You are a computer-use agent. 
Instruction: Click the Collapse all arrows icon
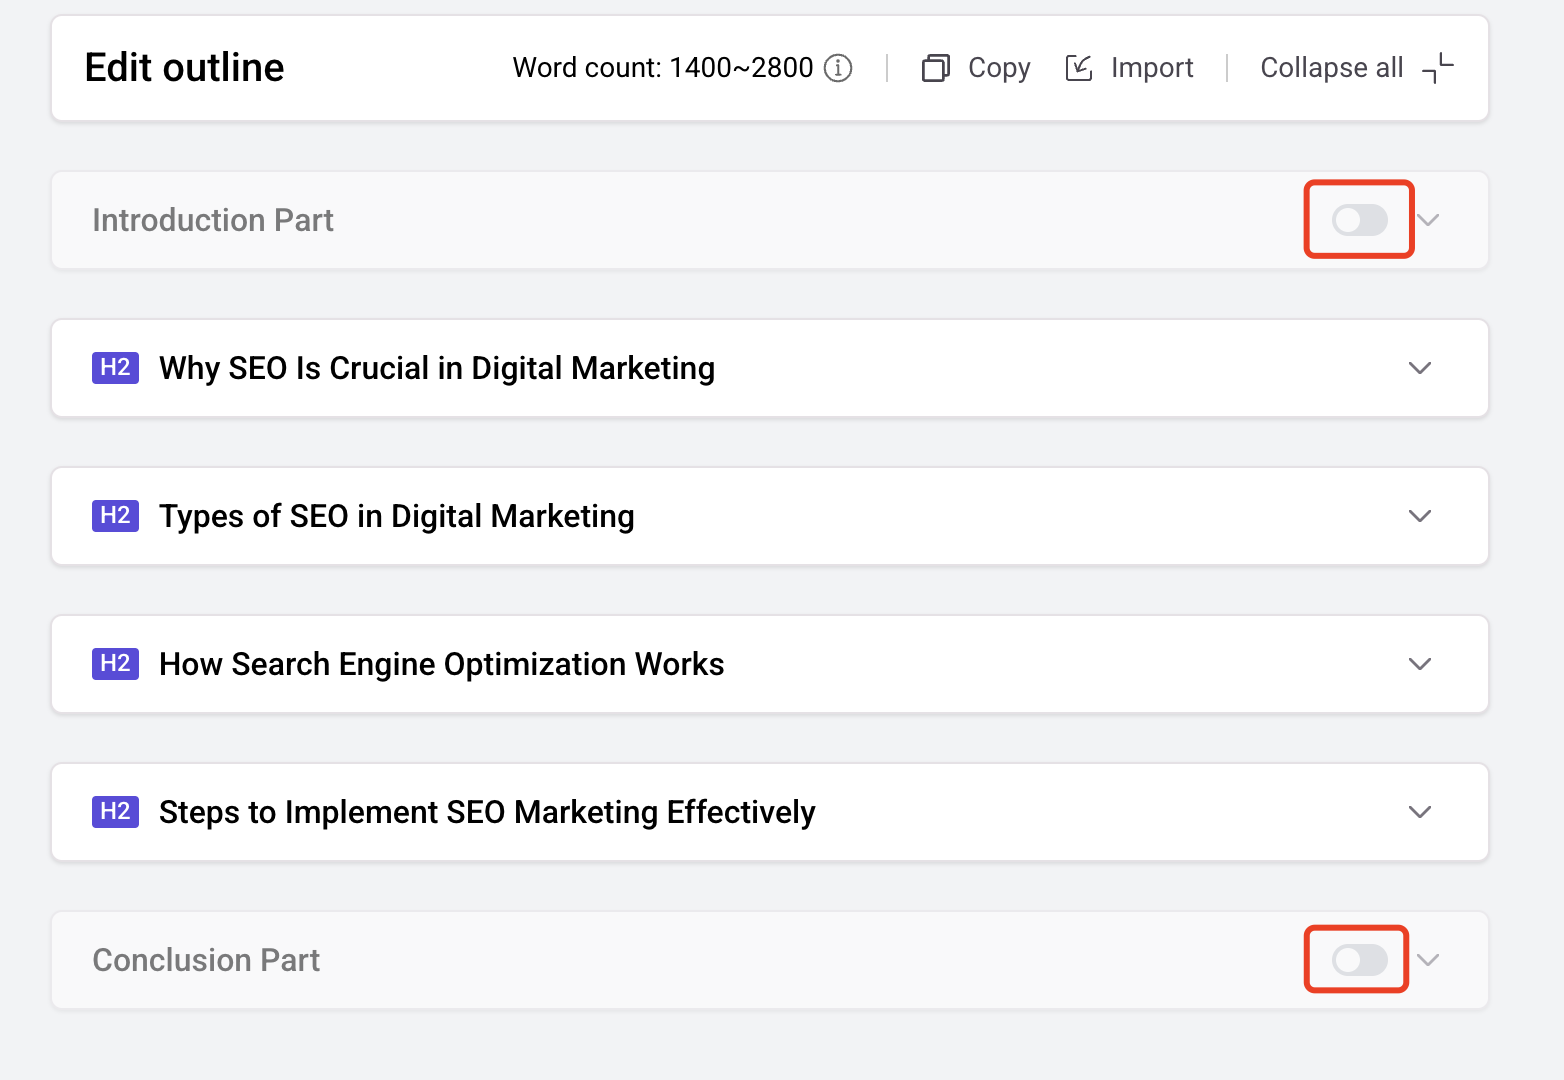[1437, 68]
